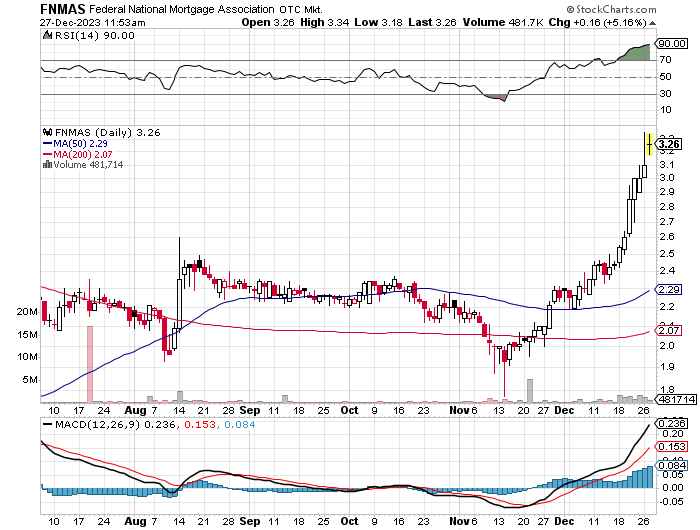Click the green overbought RSI shaded area
This screenshot has width=700, height=530.
point(638,54)
